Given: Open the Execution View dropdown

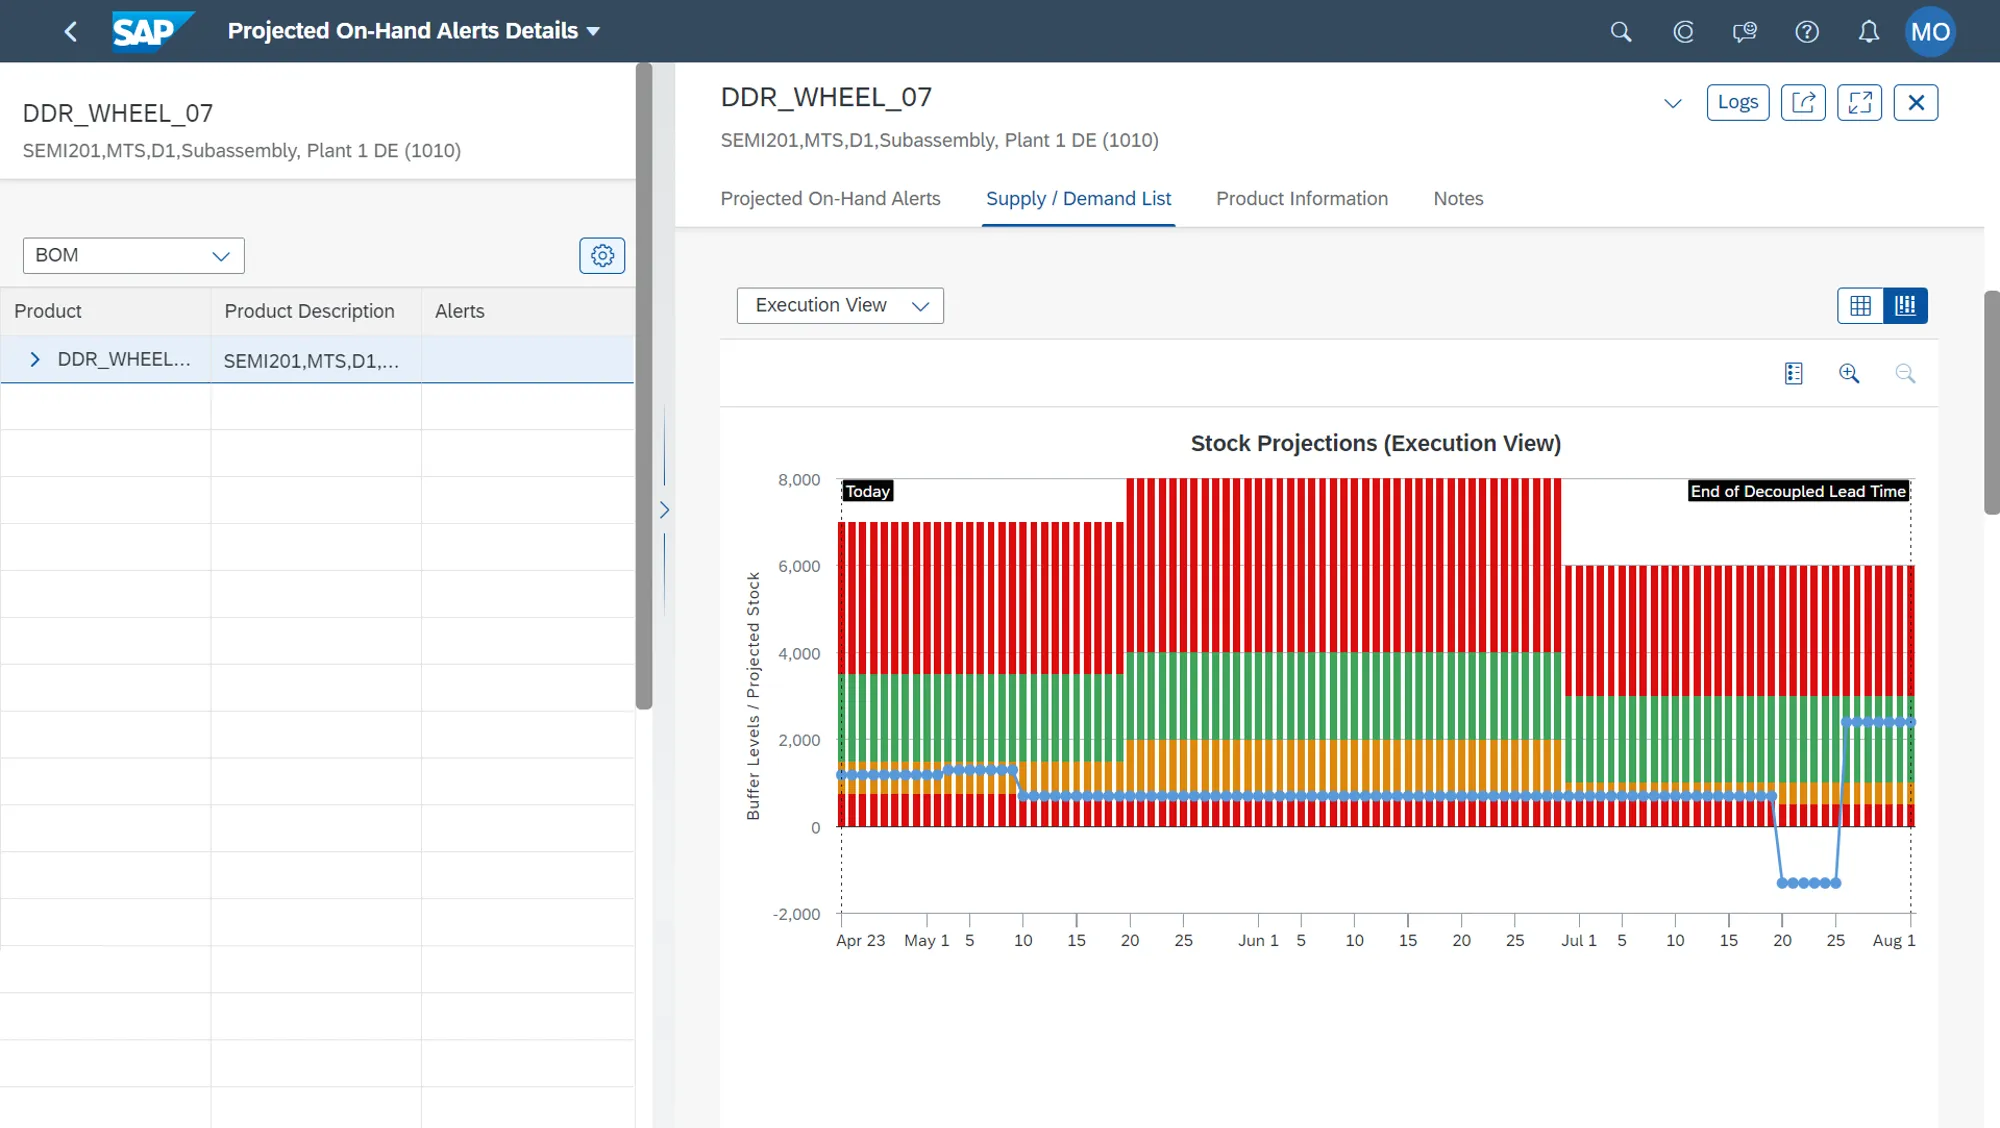Looking at the screenshot, I should point(840,306).
